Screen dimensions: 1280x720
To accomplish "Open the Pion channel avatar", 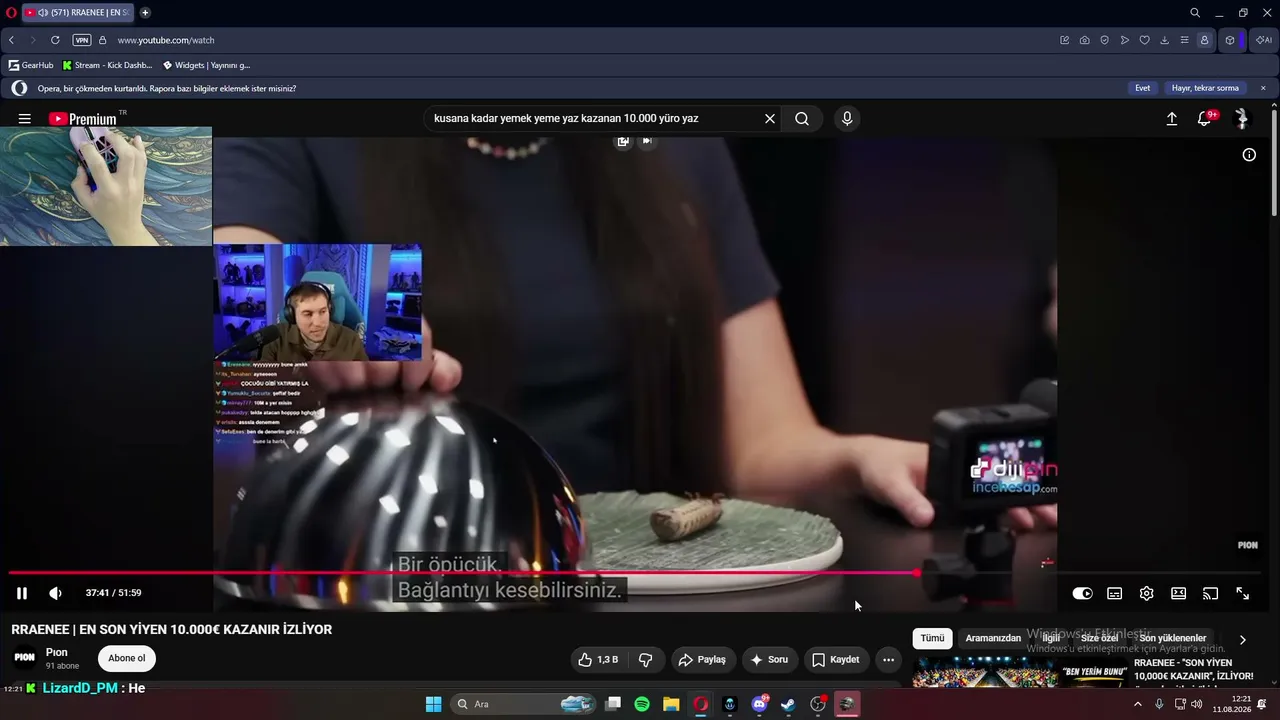I will tap(25, 658).
